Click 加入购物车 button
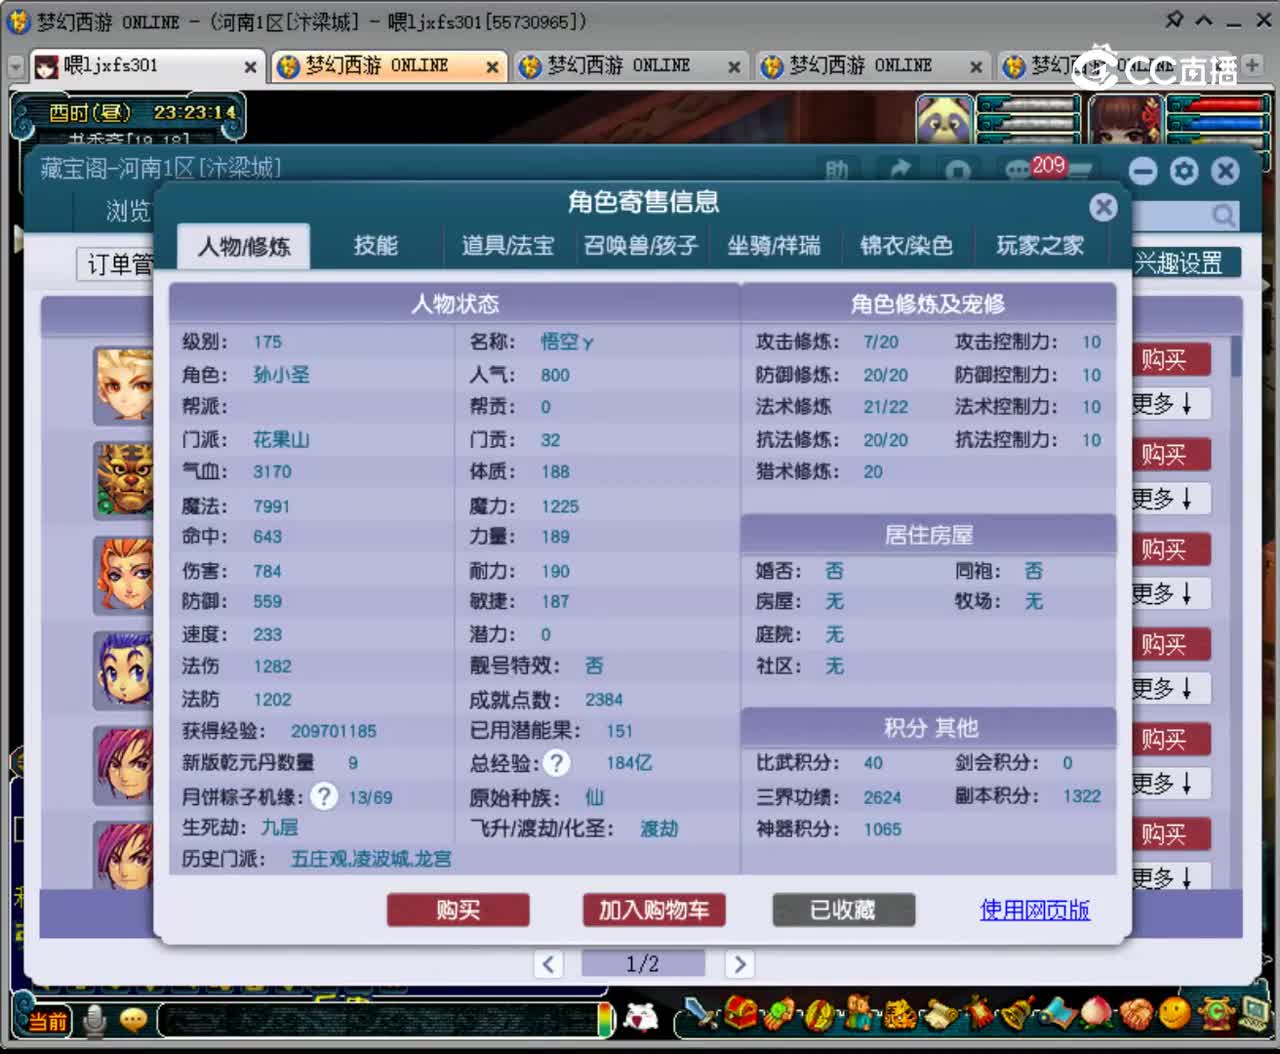Viewport: 1280px width, 1054px height. (654, 910)
